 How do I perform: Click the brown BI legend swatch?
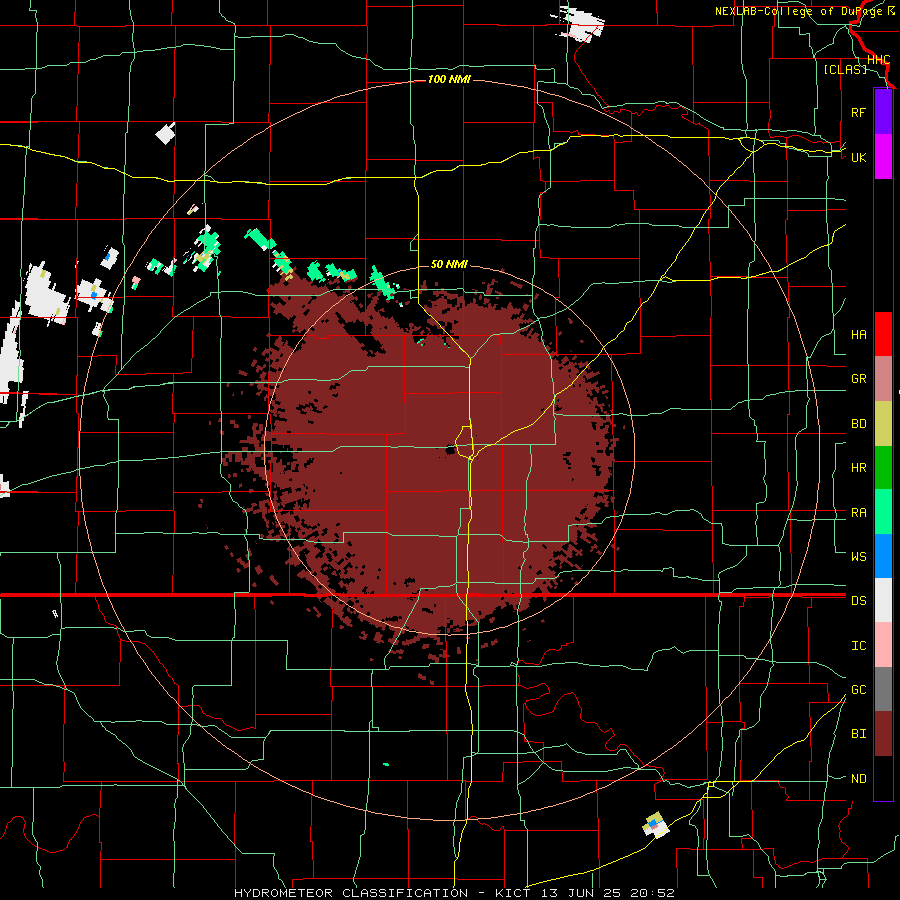click(883, 734)
